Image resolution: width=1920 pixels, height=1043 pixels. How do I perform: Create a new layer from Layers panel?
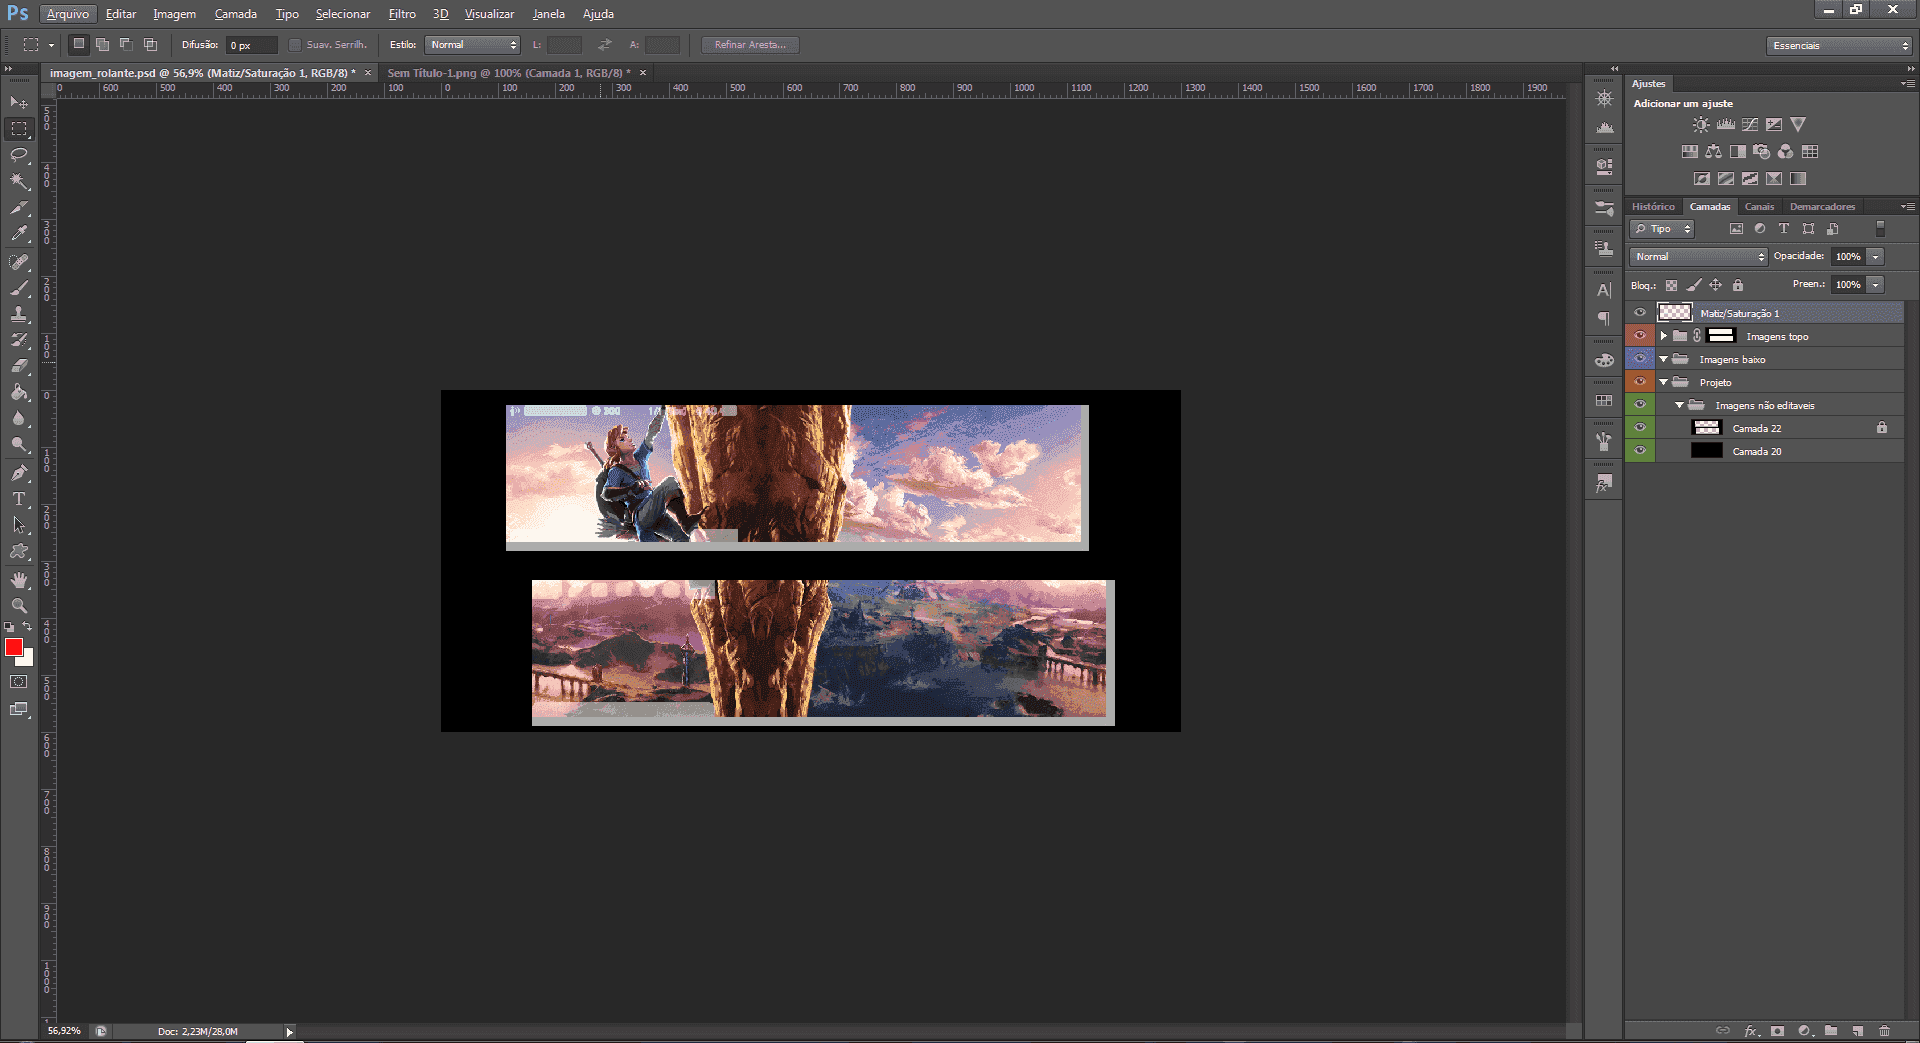click(1858, 1031)
